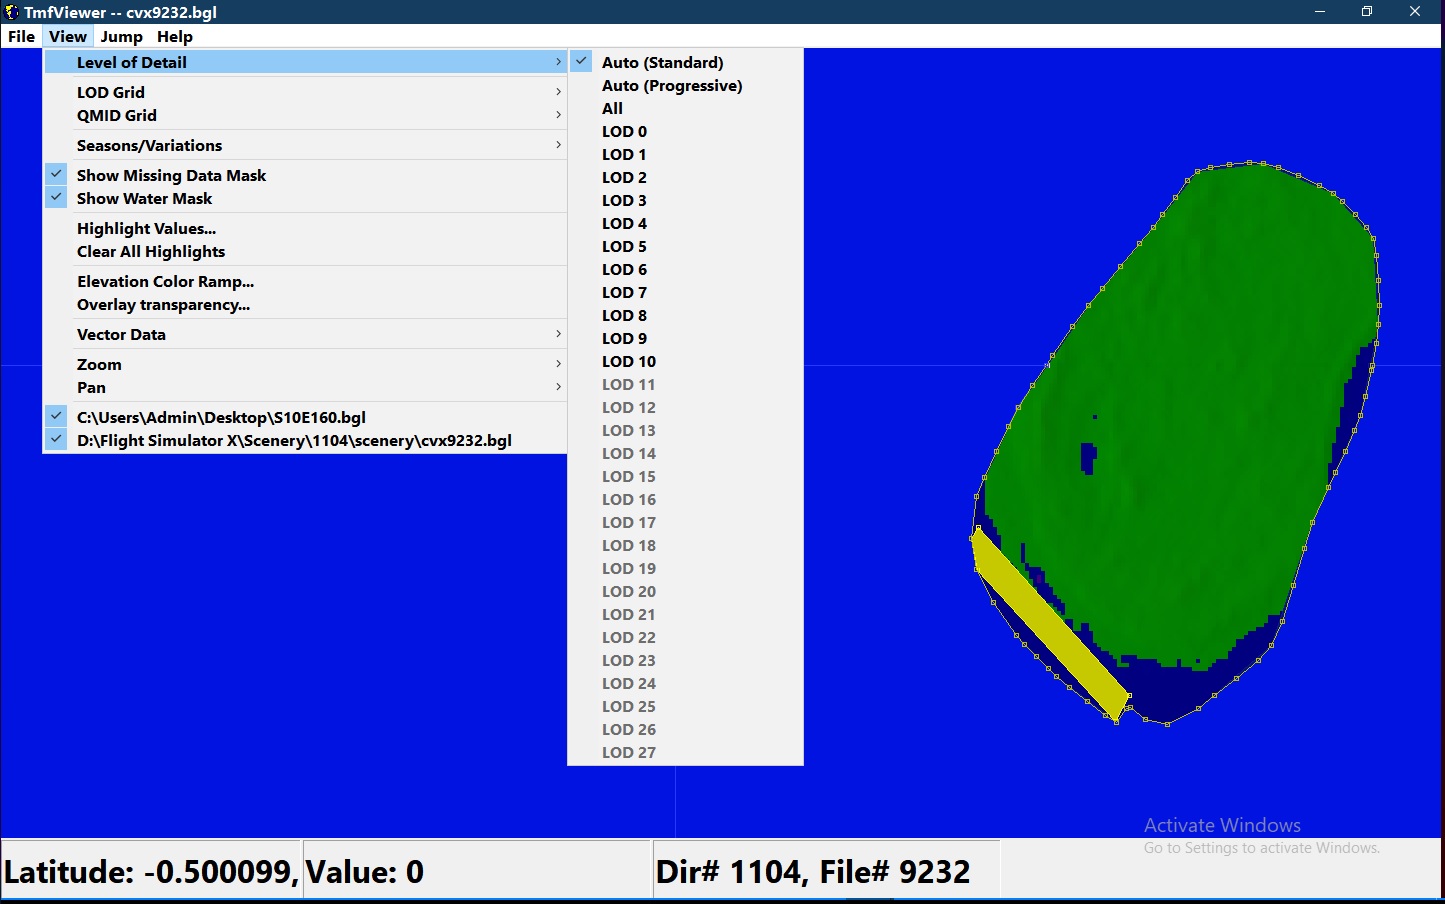
Task: Open the File menu
Action: tap(21, 37)
